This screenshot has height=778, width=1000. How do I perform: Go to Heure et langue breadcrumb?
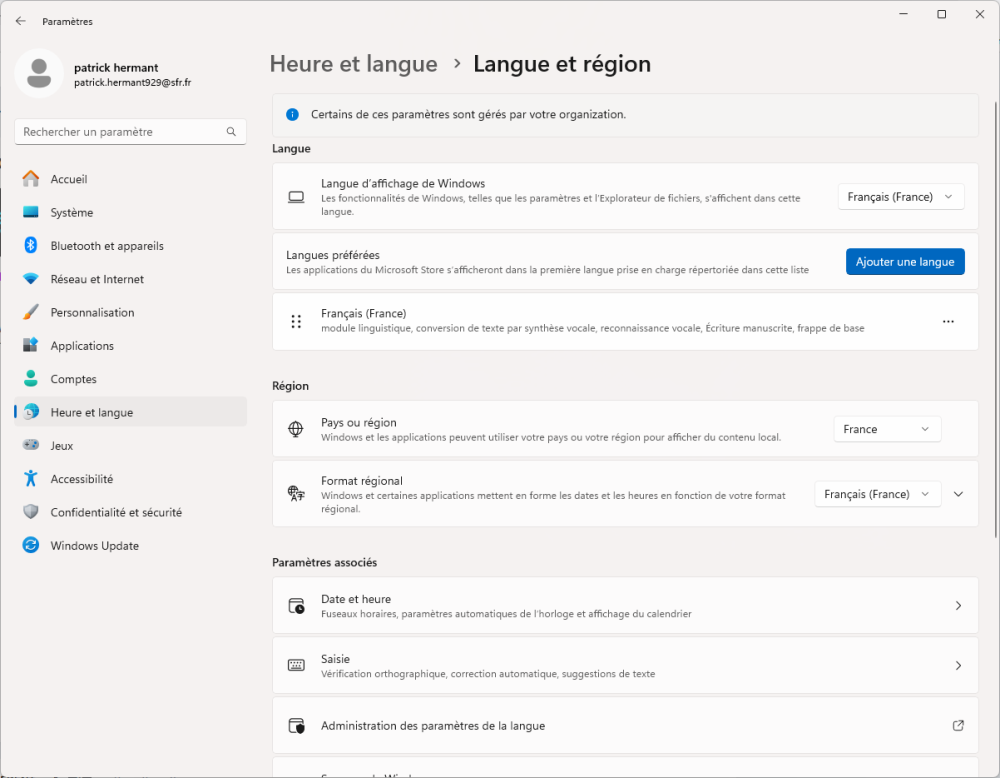coord(353,64)
